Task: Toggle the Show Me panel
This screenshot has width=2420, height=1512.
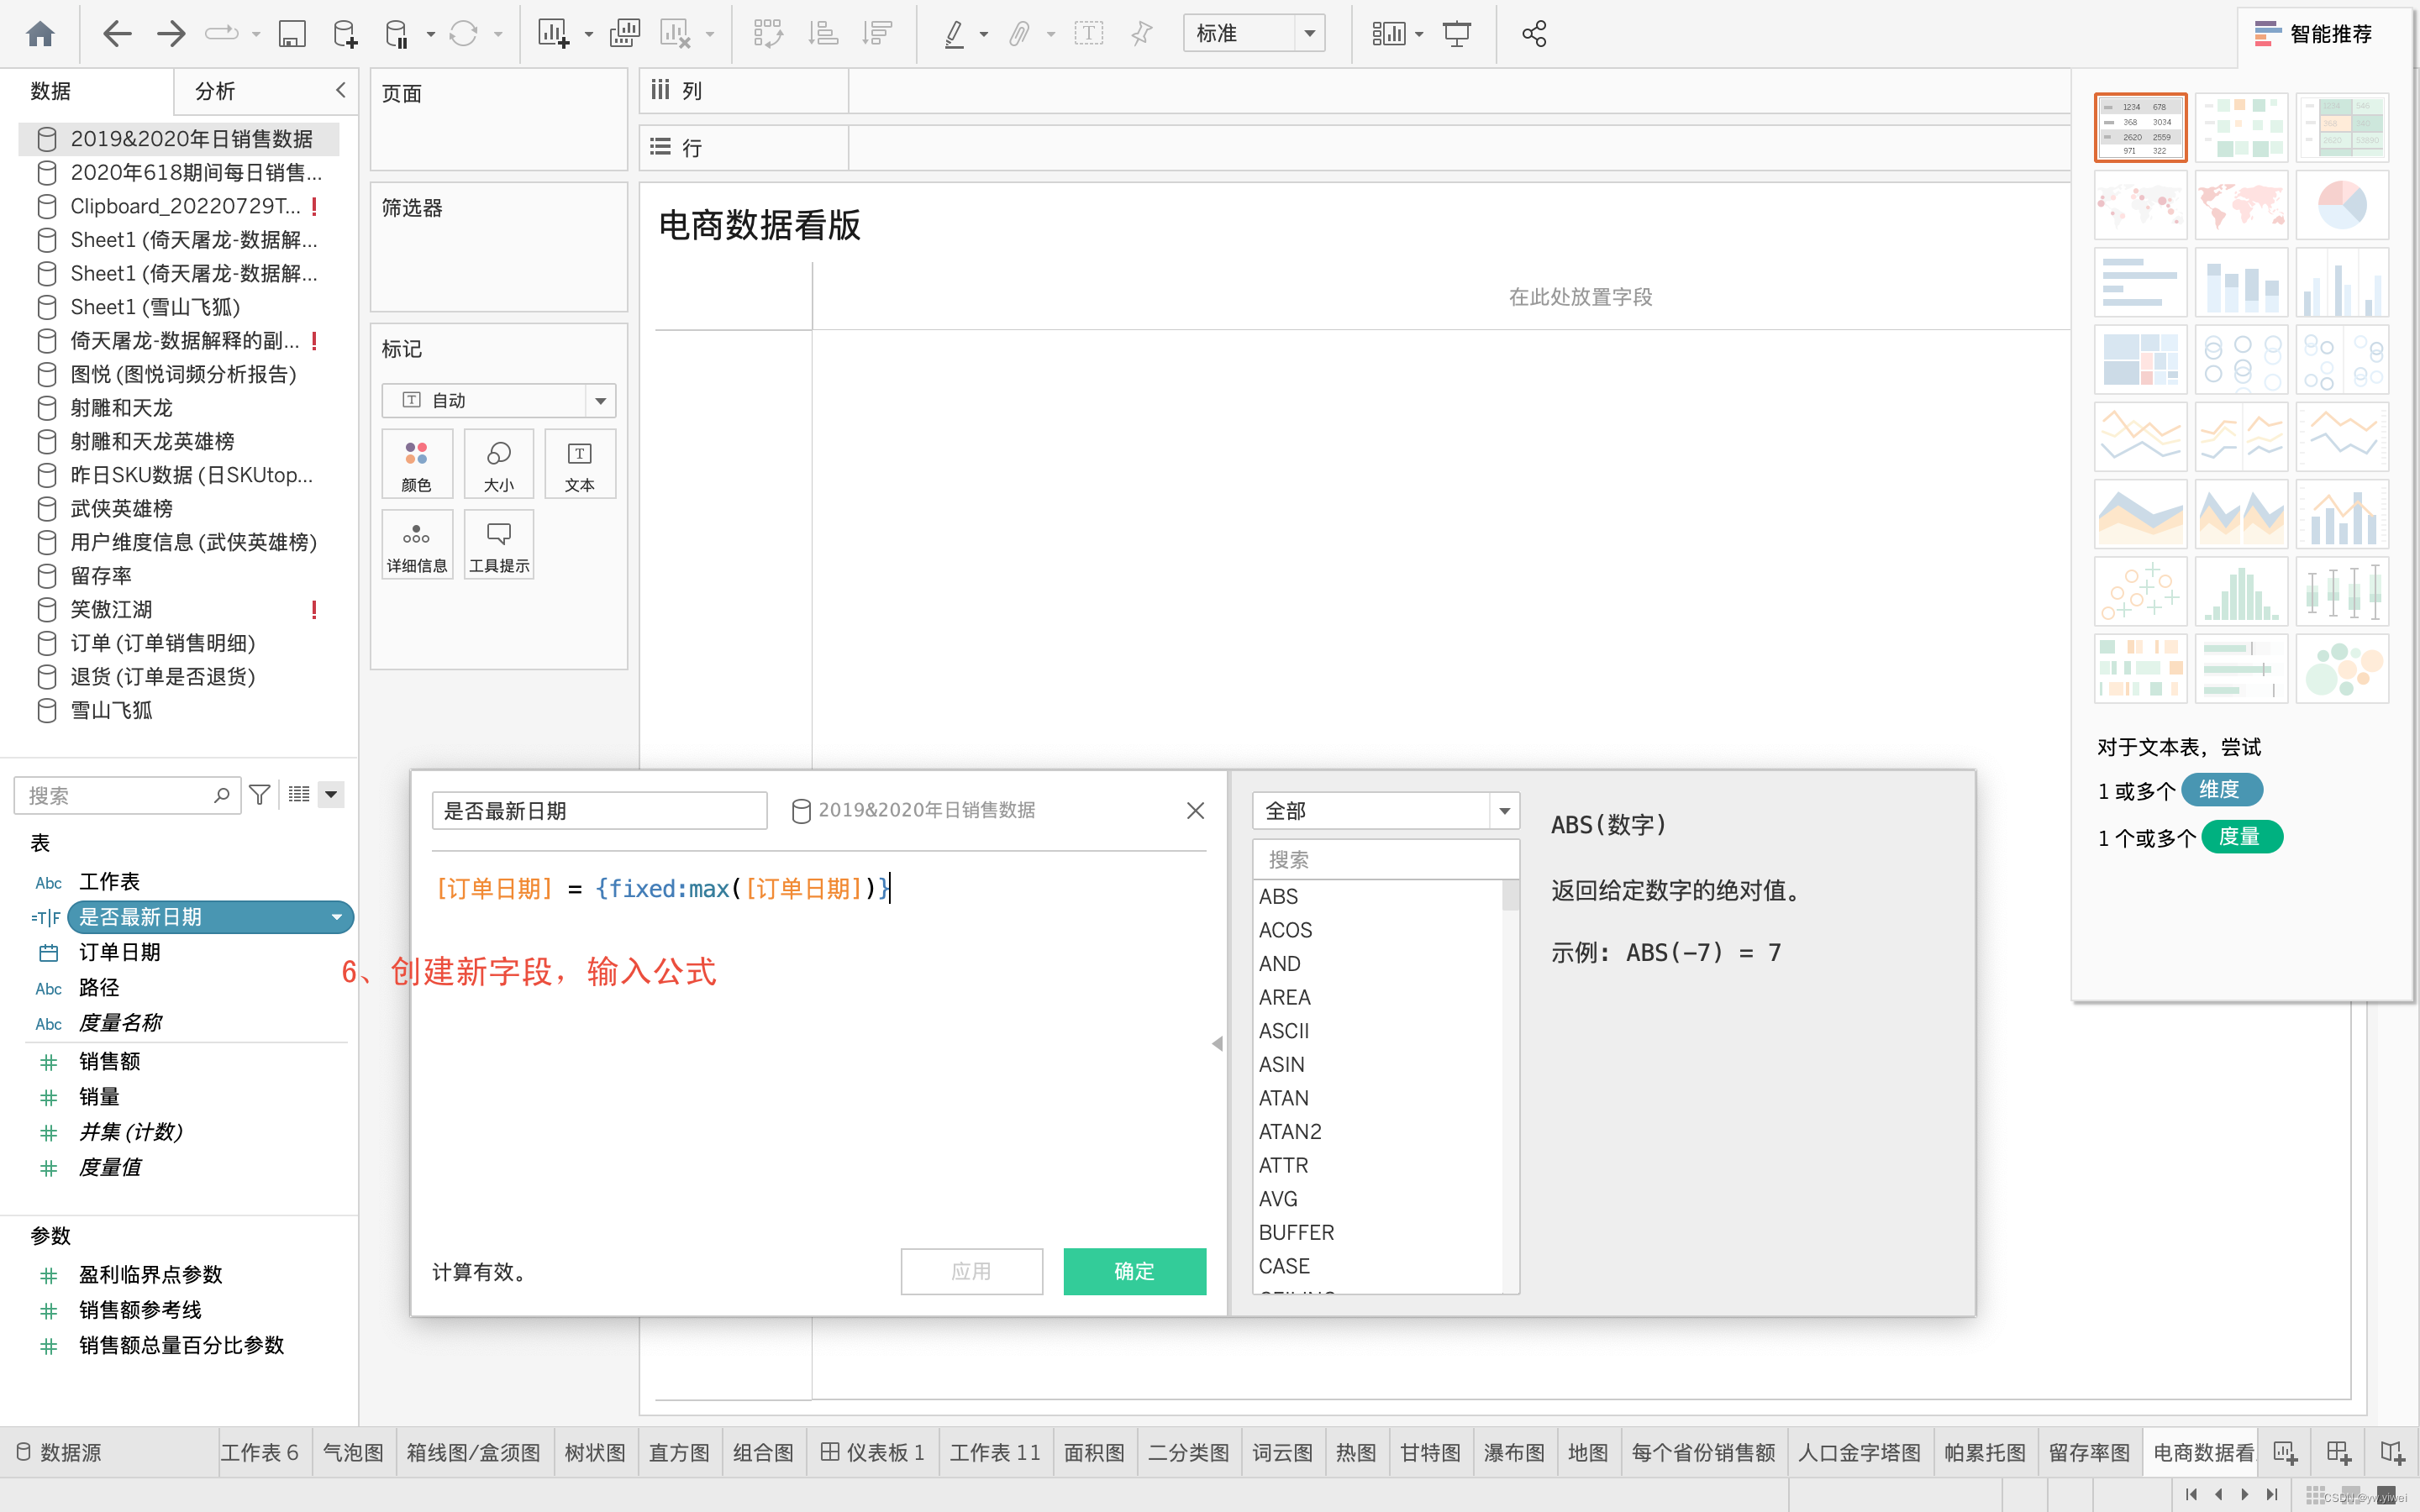Action: (x=2313, y=34)
